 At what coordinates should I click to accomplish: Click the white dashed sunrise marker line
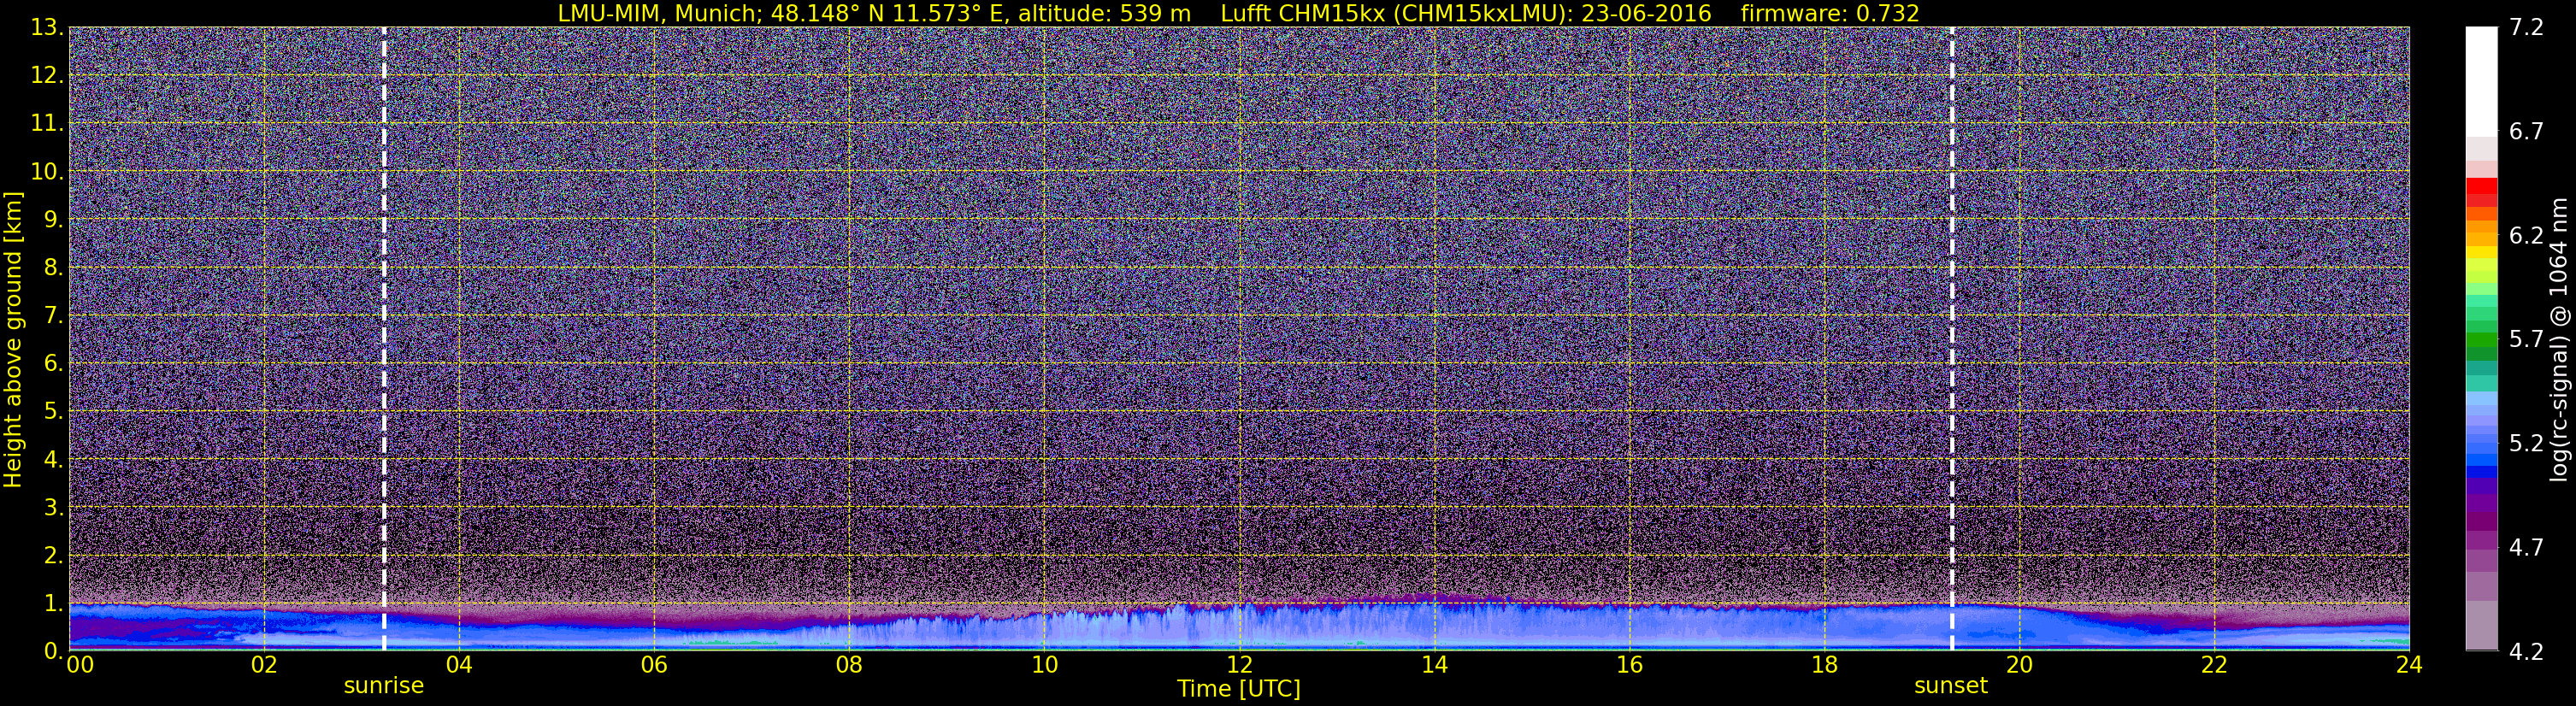(x=384, y=338)
